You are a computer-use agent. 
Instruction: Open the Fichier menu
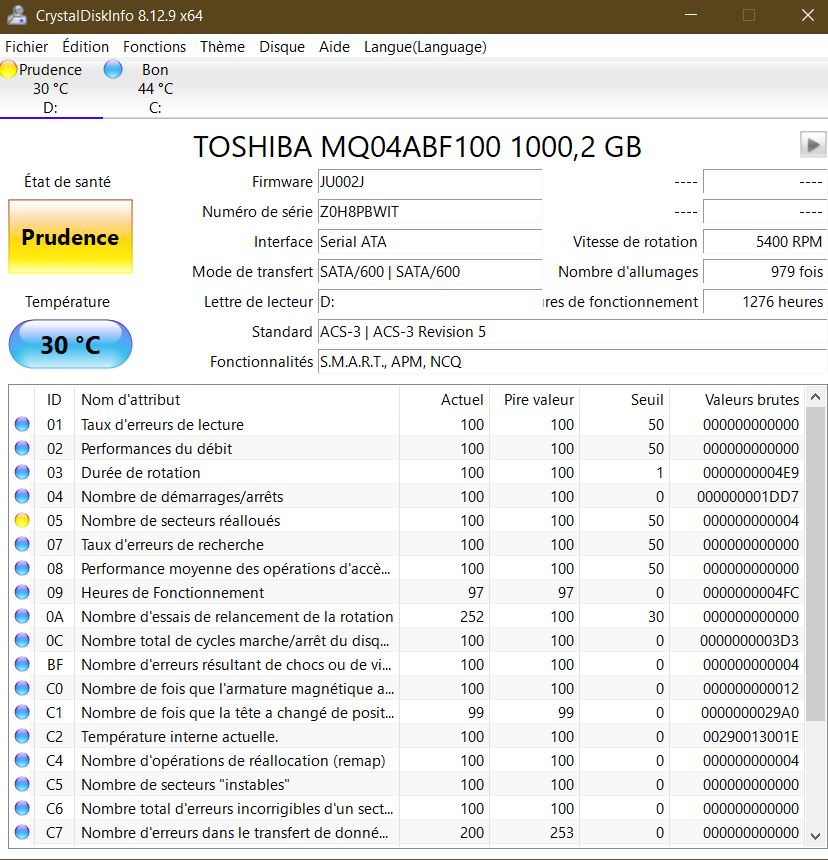[x=26, y=47]
